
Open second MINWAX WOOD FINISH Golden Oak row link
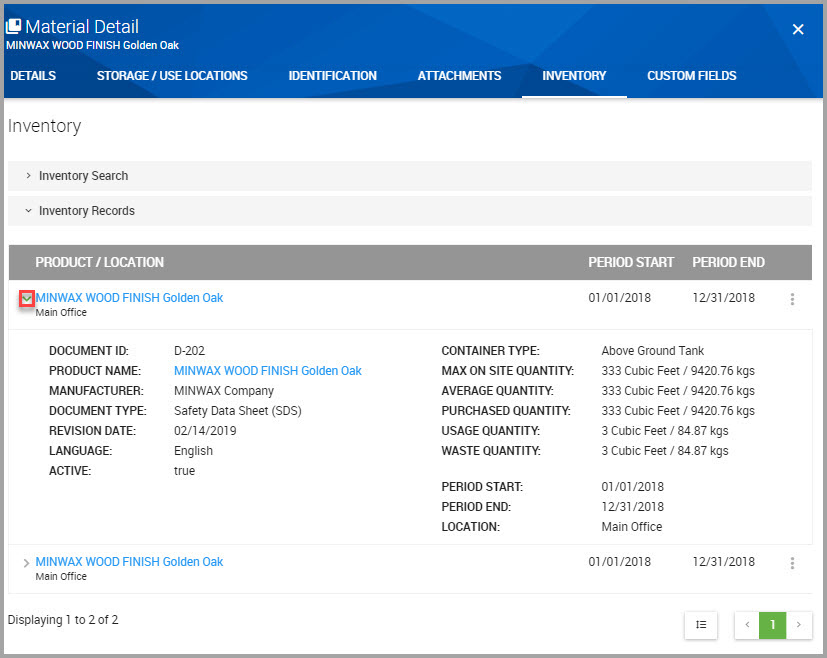point(129,562)
